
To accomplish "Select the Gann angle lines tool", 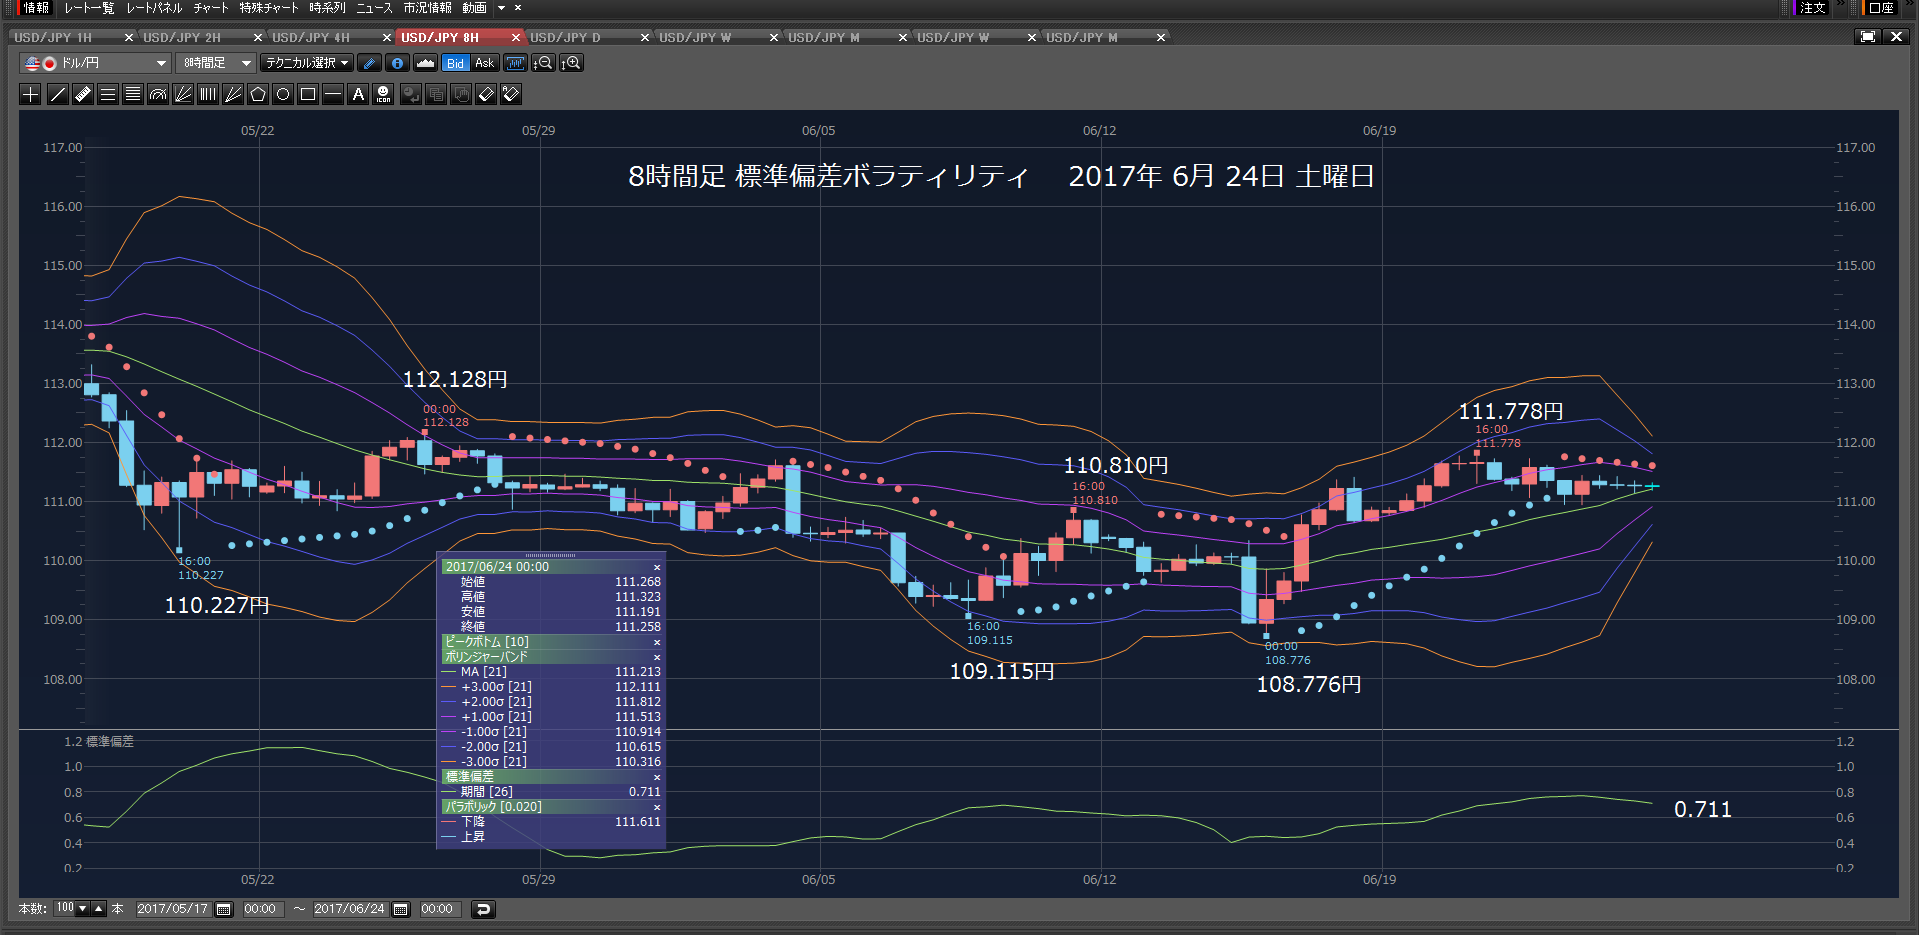I will [x=233, y=94].
